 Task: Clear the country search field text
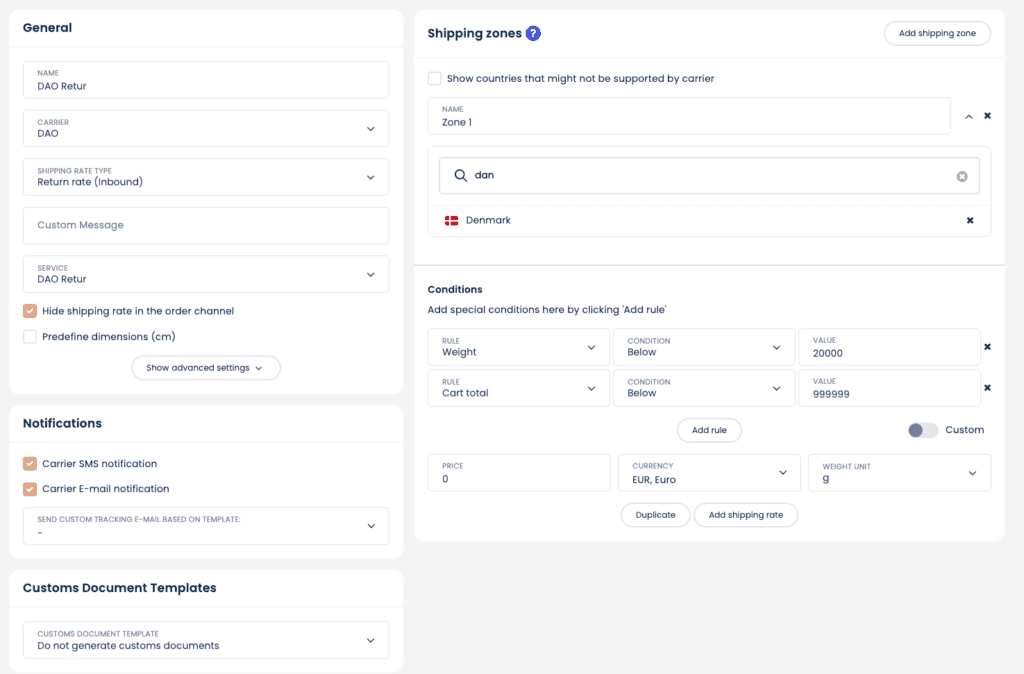pos(961,176)
